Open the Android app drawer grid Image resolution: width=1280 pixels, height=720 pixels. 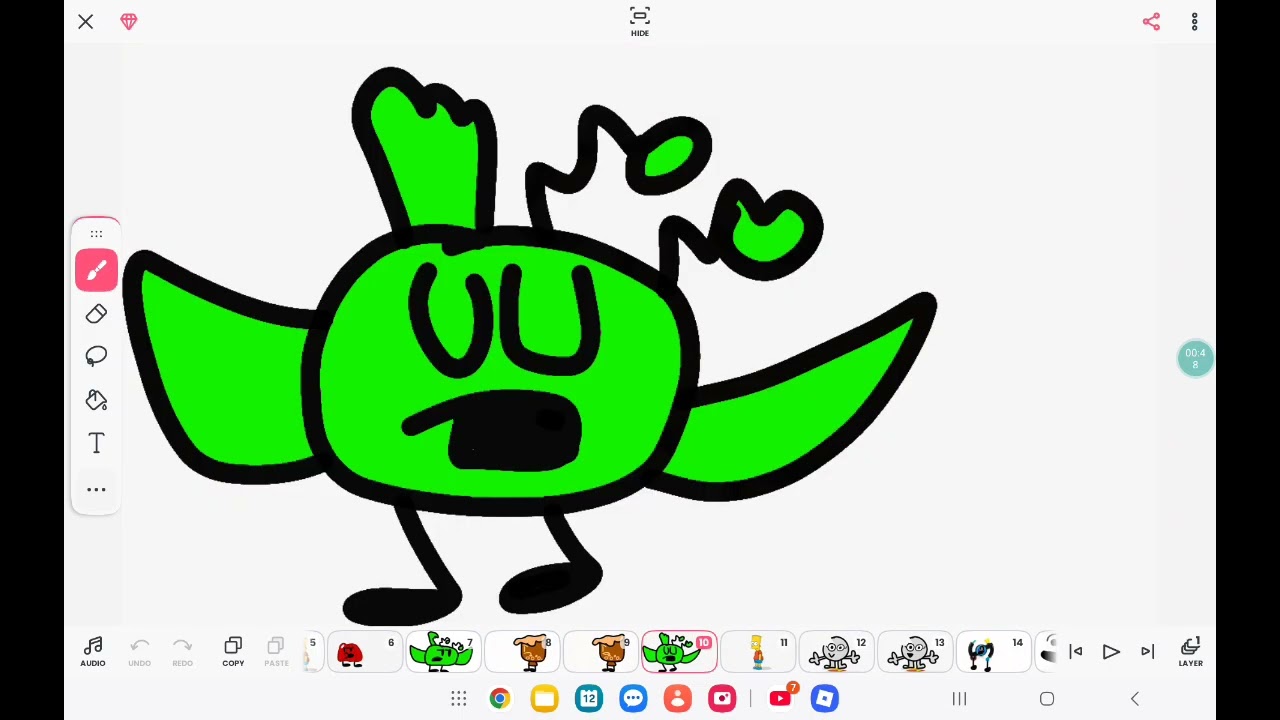(458, 698)
